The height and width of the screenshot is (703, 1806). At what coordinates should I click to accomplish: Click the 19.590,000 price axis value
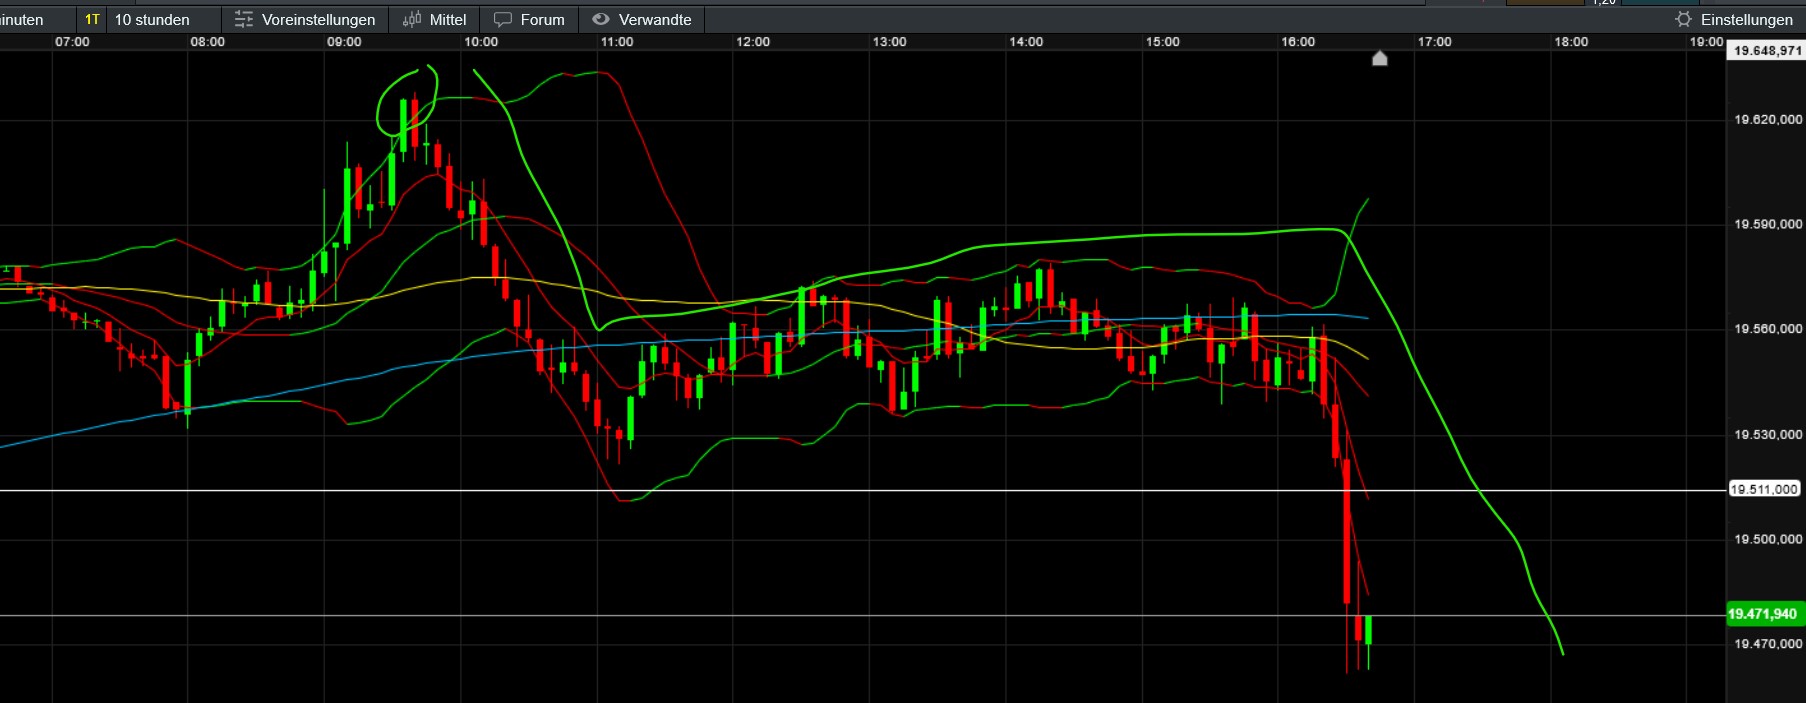coord(1767,224)
